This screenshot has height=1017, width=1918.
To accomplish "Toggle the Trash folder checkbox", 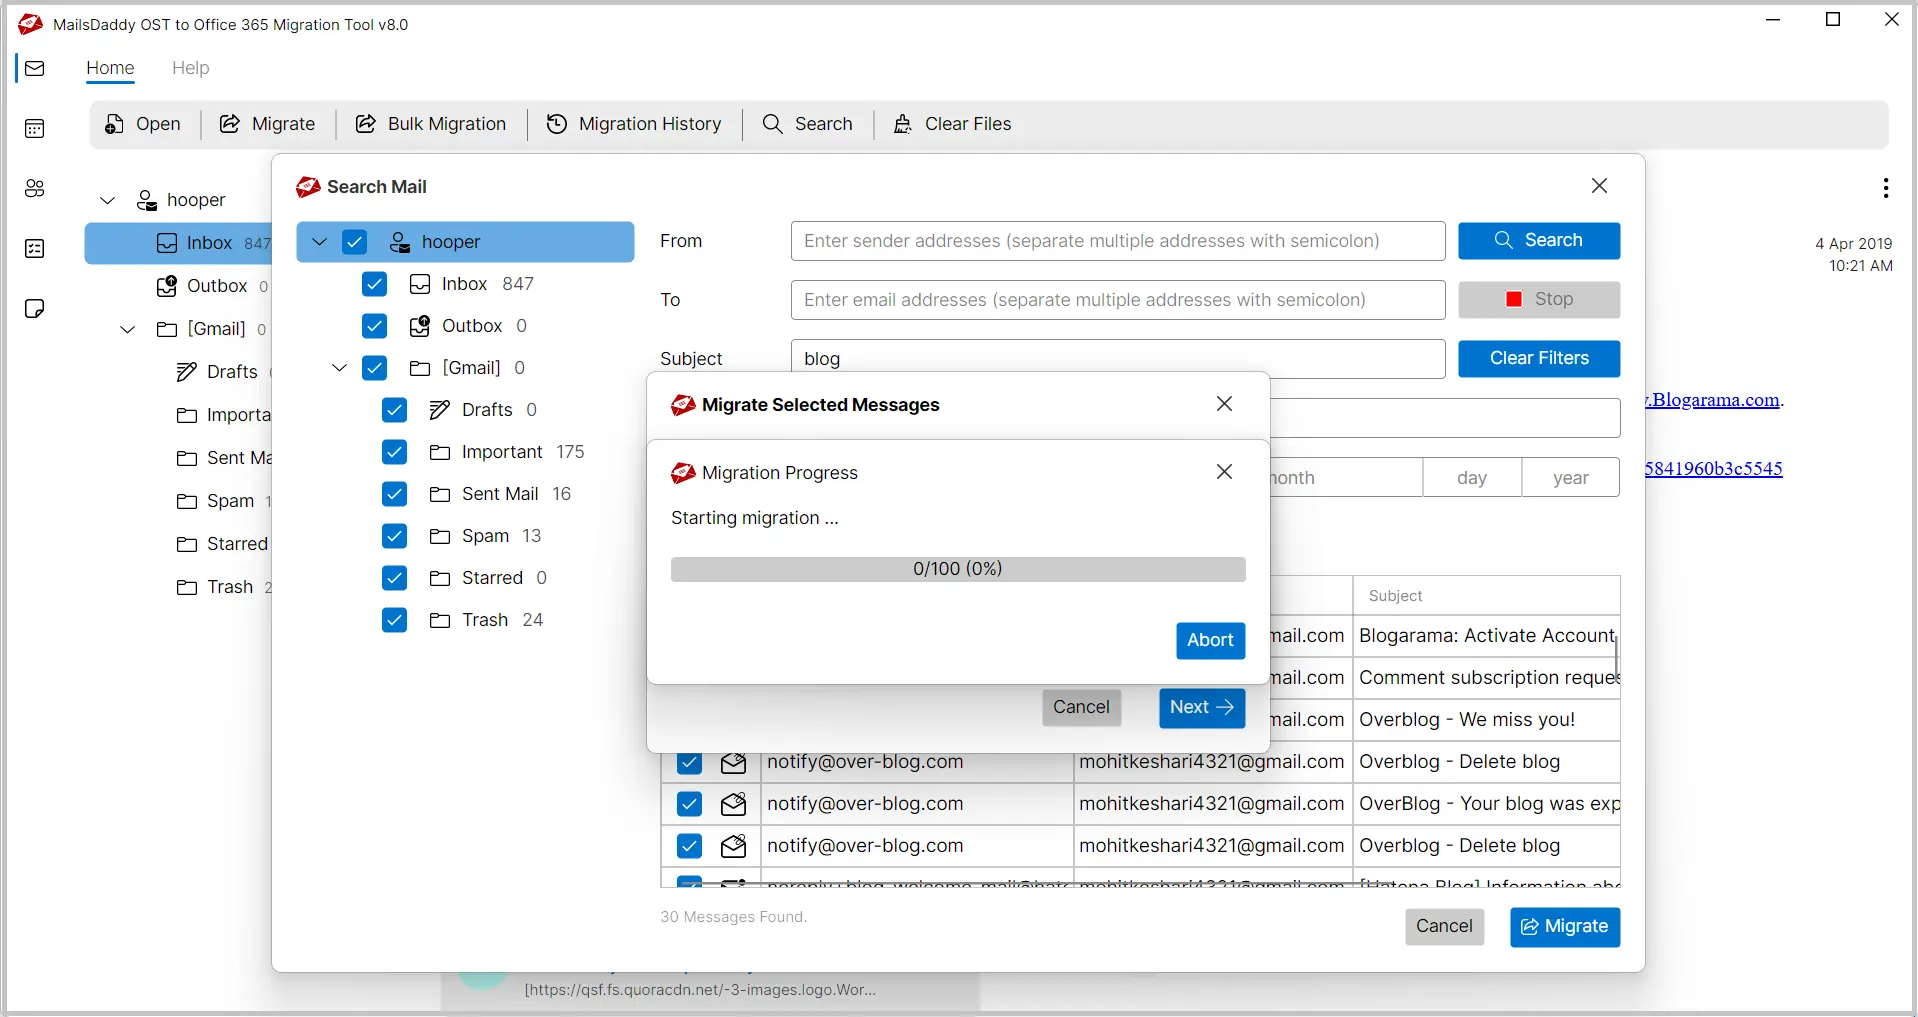I will pos(395,620).
